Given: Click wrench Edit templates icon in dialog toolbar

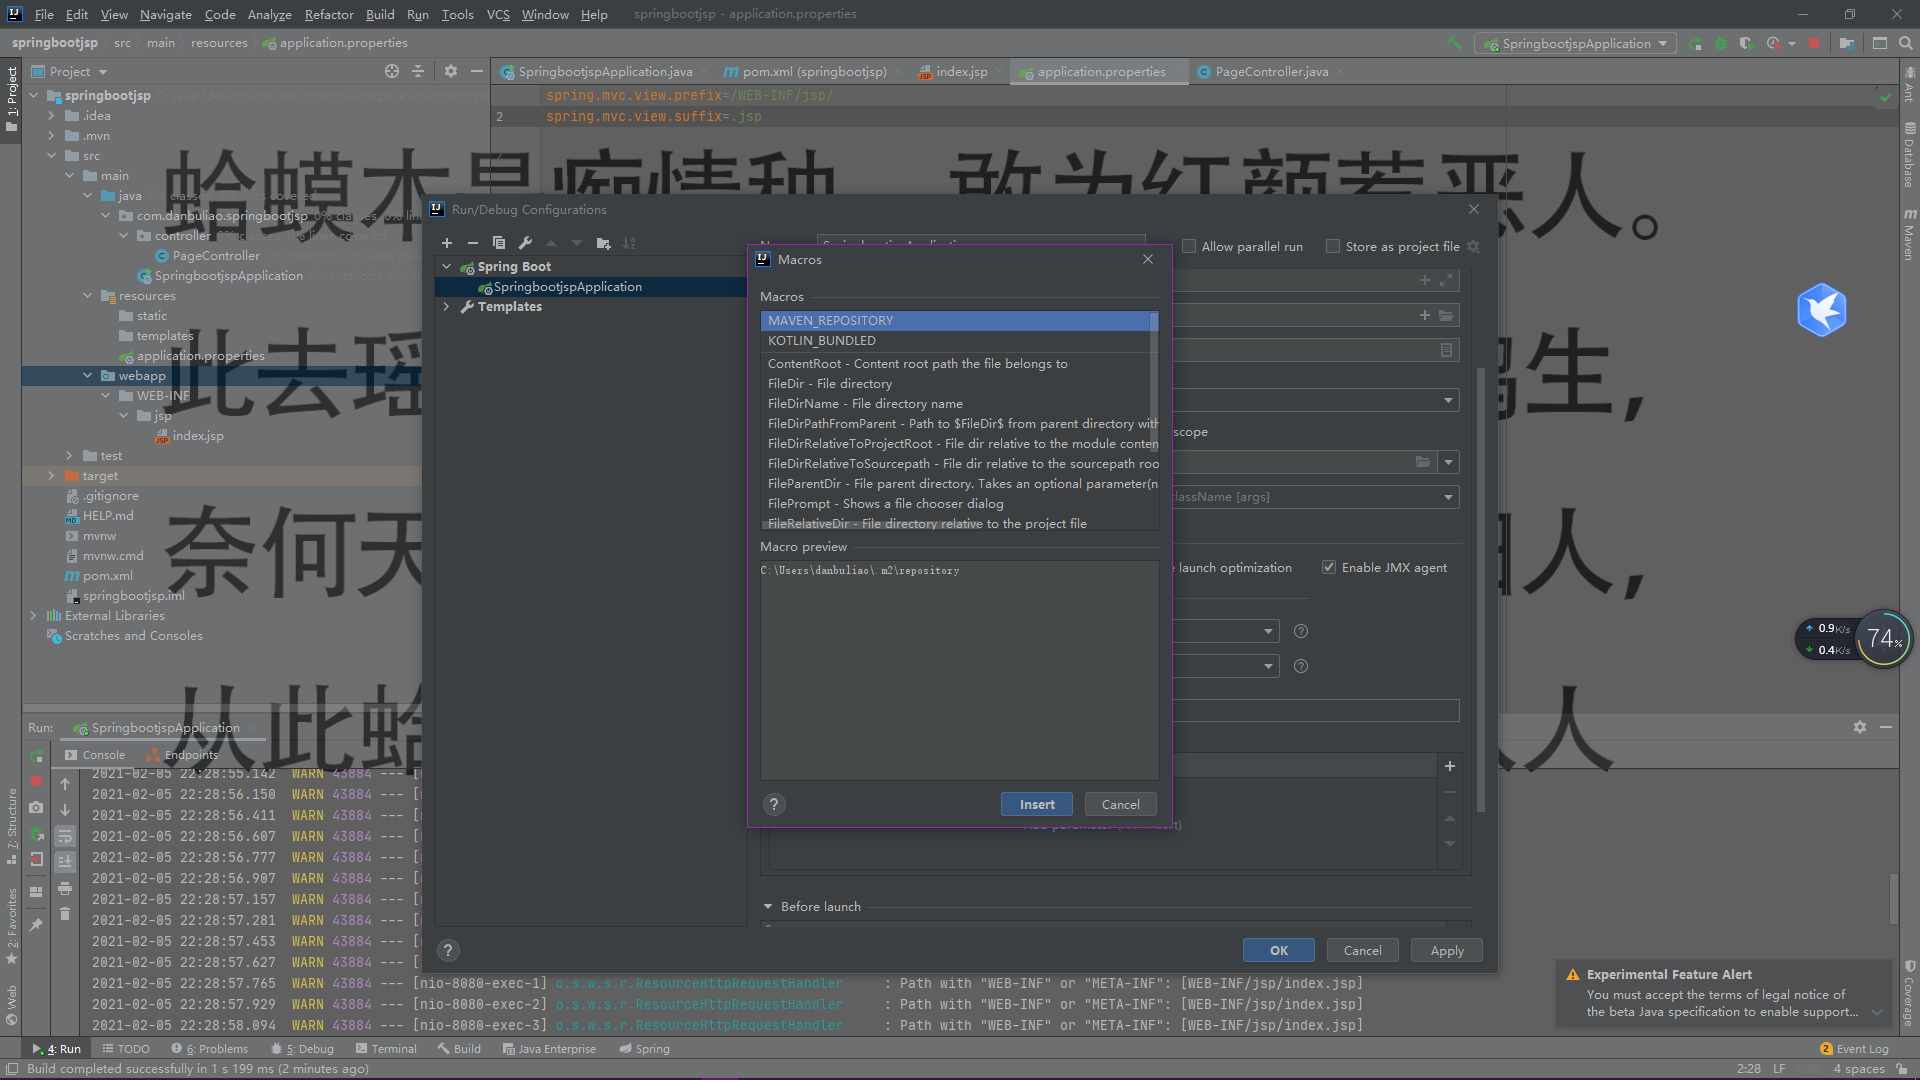Looking at the screenshot, I should point(525,243).
